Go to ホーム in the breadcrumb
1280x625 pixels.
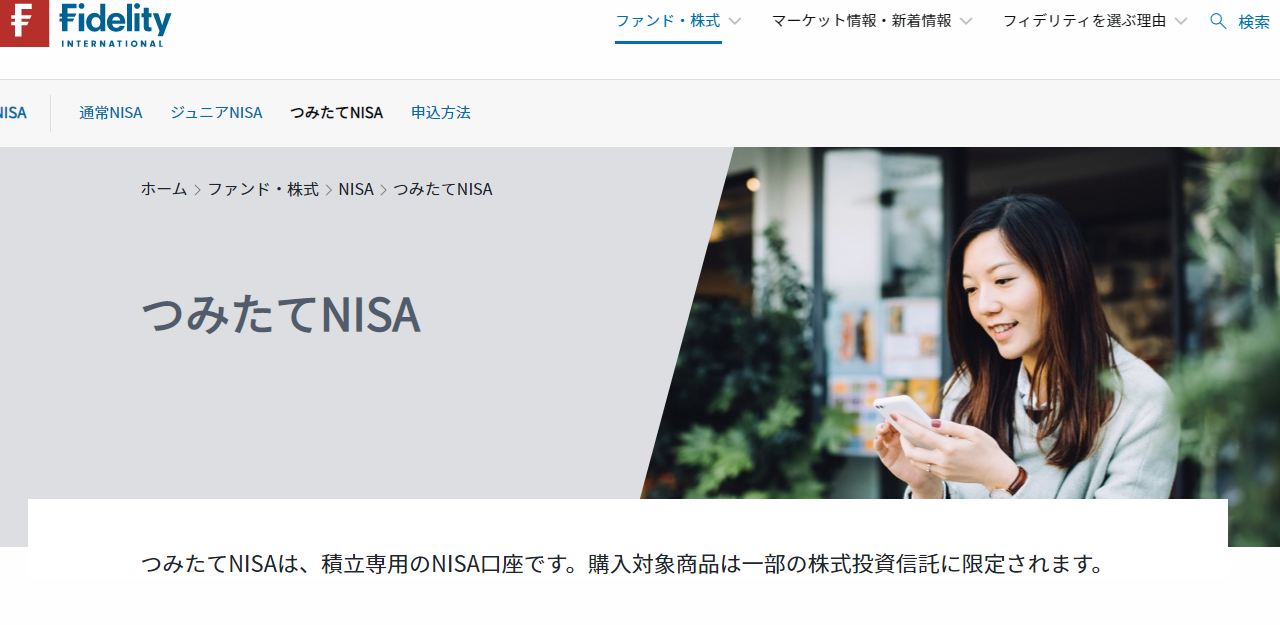pyautogui.click(x=164, y=189)
